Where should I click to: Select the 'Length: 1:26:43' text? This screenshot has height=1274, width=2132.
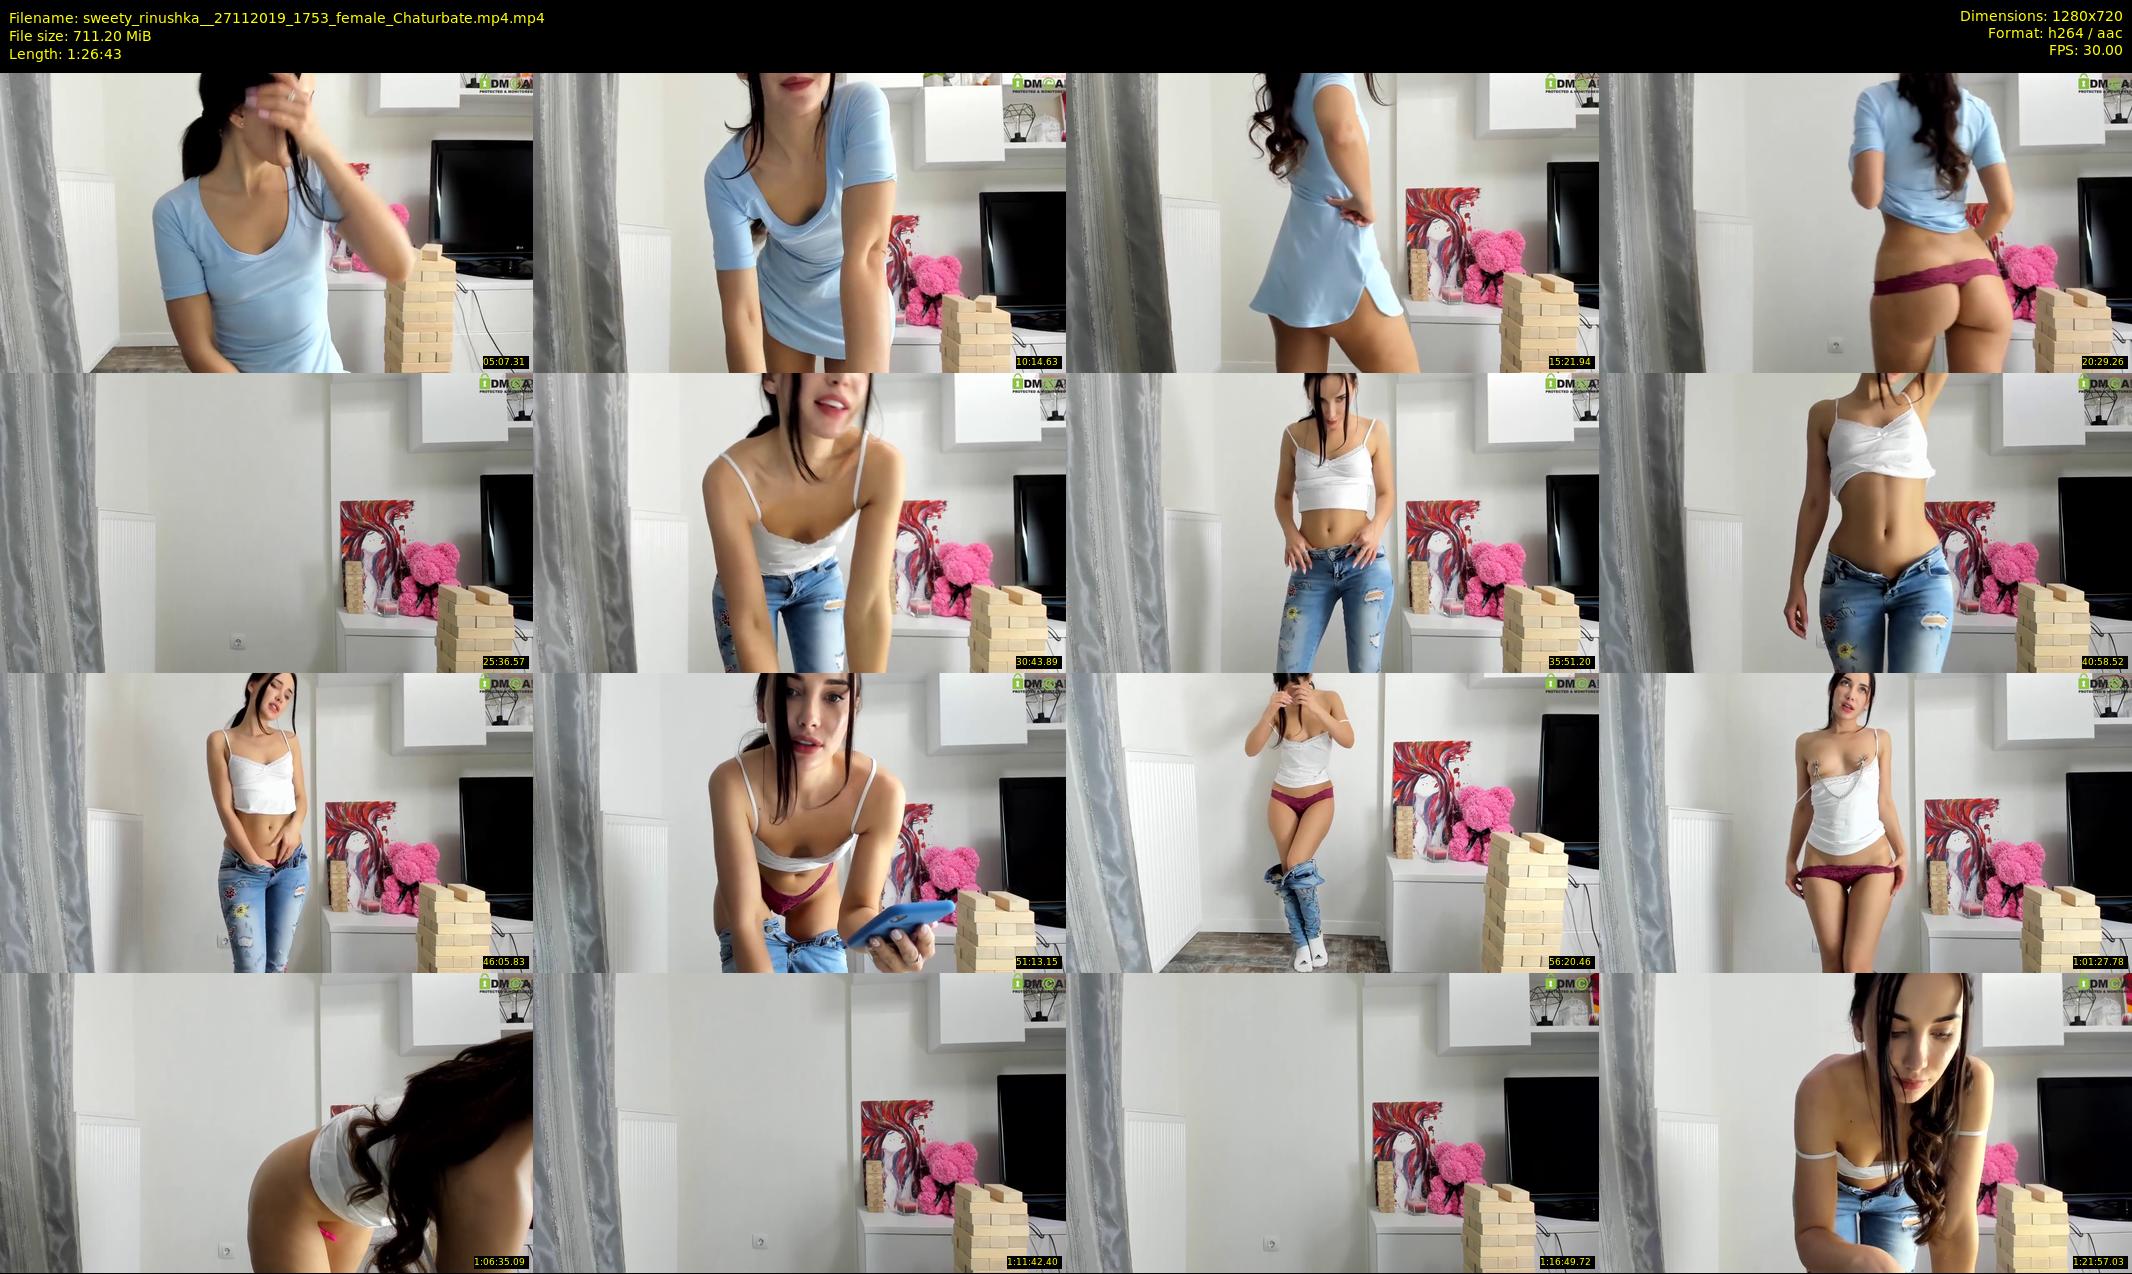(65, 54)
